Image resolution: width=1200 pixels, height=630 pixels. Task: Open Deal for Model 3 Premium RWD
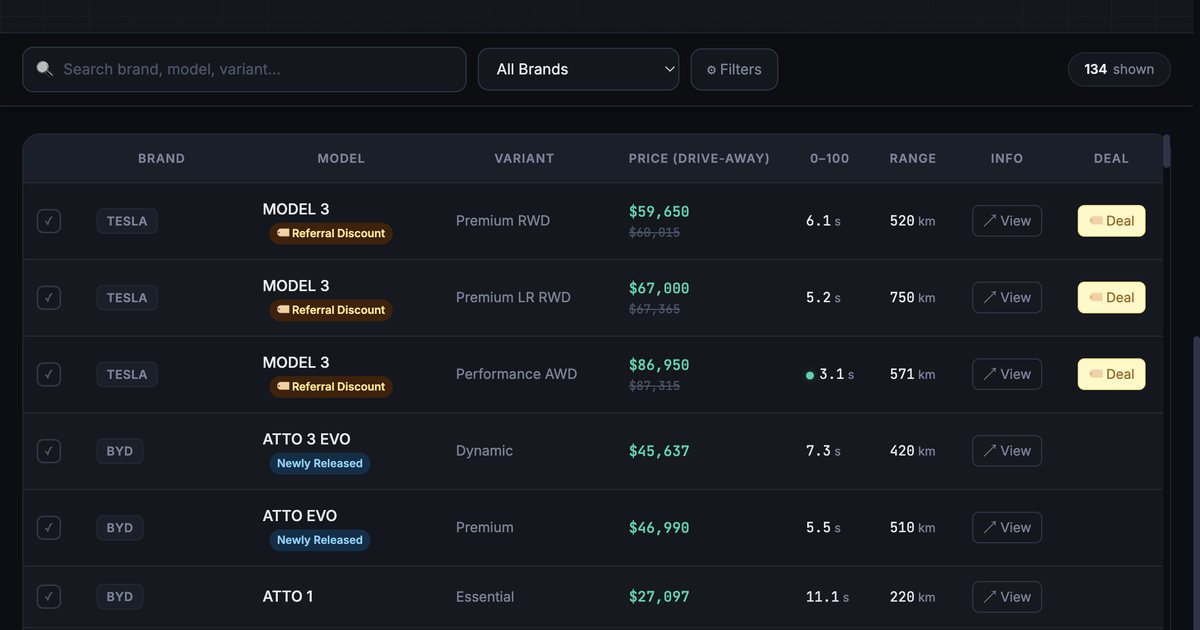(x=1111, y=221)
